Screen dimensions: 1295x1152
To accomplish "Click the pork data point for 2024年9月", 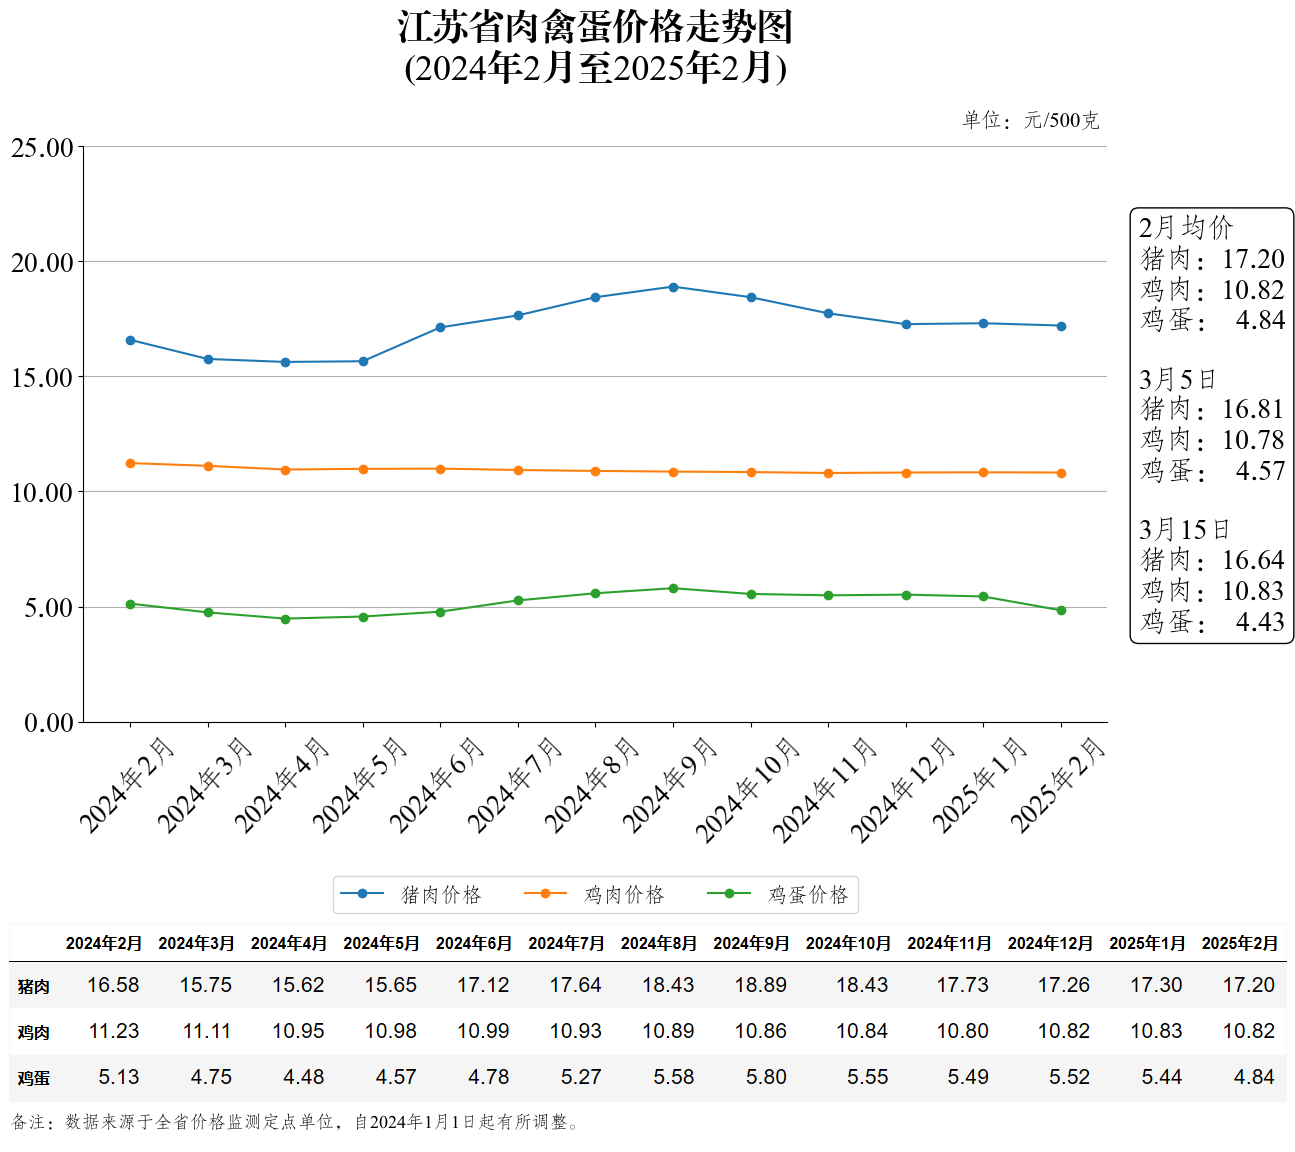I will pos(673,287).
